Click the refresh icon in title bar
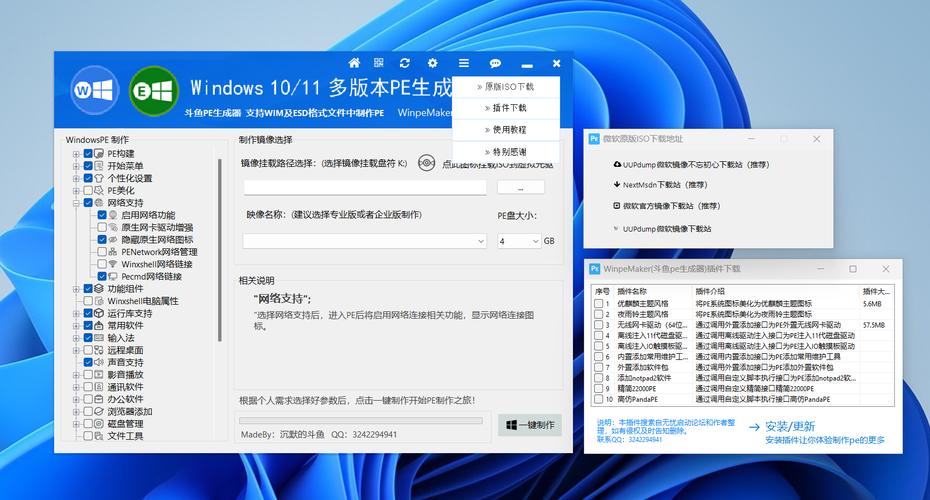This screenshot has height=500, width=930. tap(405, 63)
